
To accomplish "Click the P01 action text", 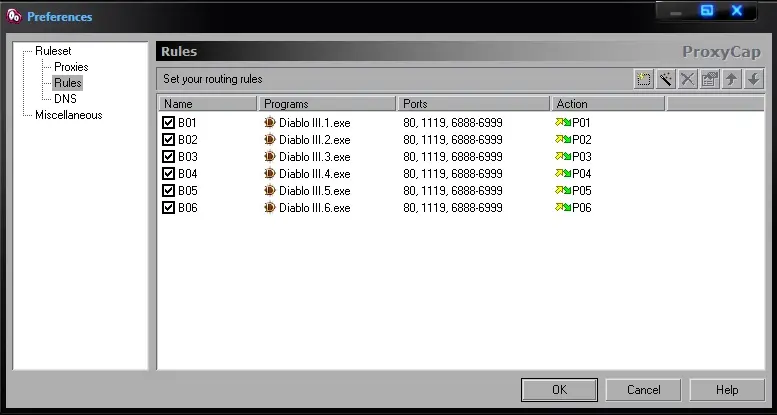I will click(x=581, y=122).
